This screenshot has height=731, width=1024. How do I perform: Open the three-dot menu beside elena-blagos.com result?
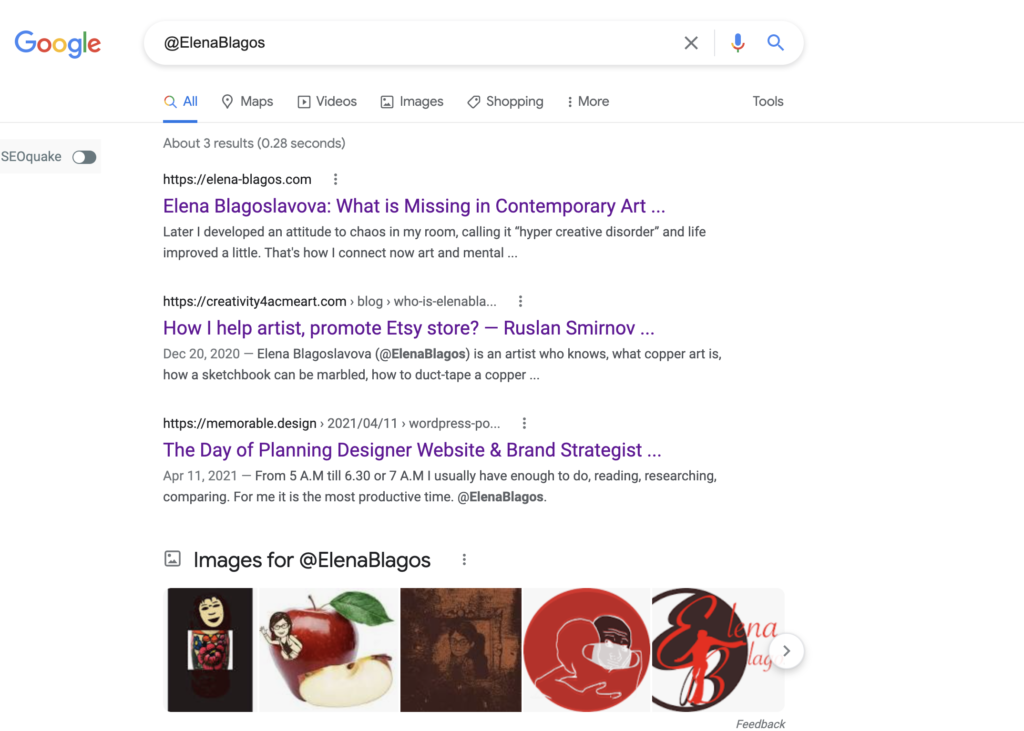click(335, 179)
